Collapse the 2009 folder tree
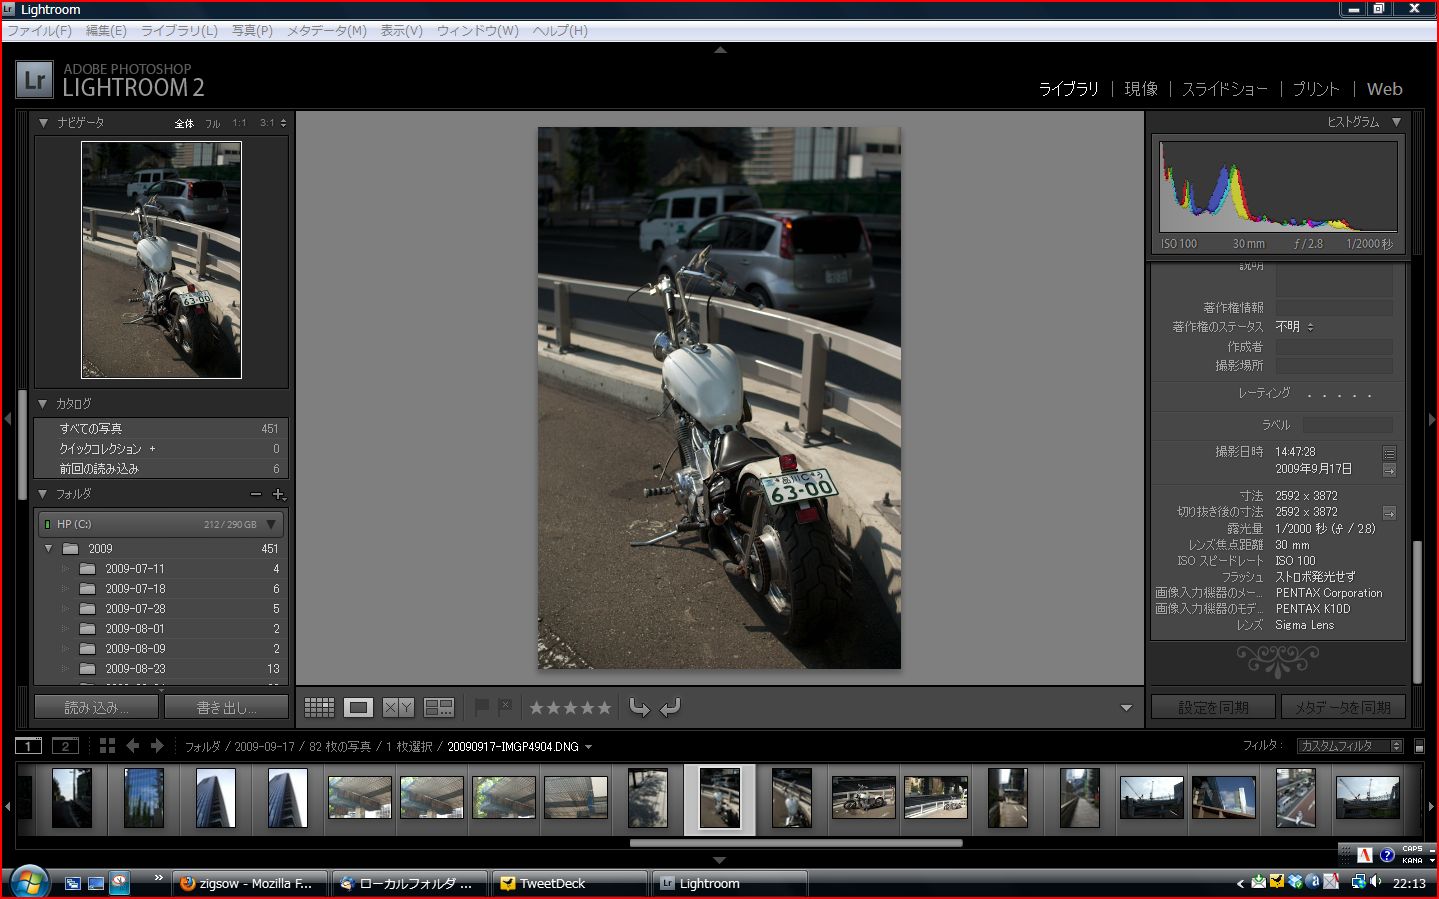1439x899 pixels. pyautogui.click(x=48, y=549)
